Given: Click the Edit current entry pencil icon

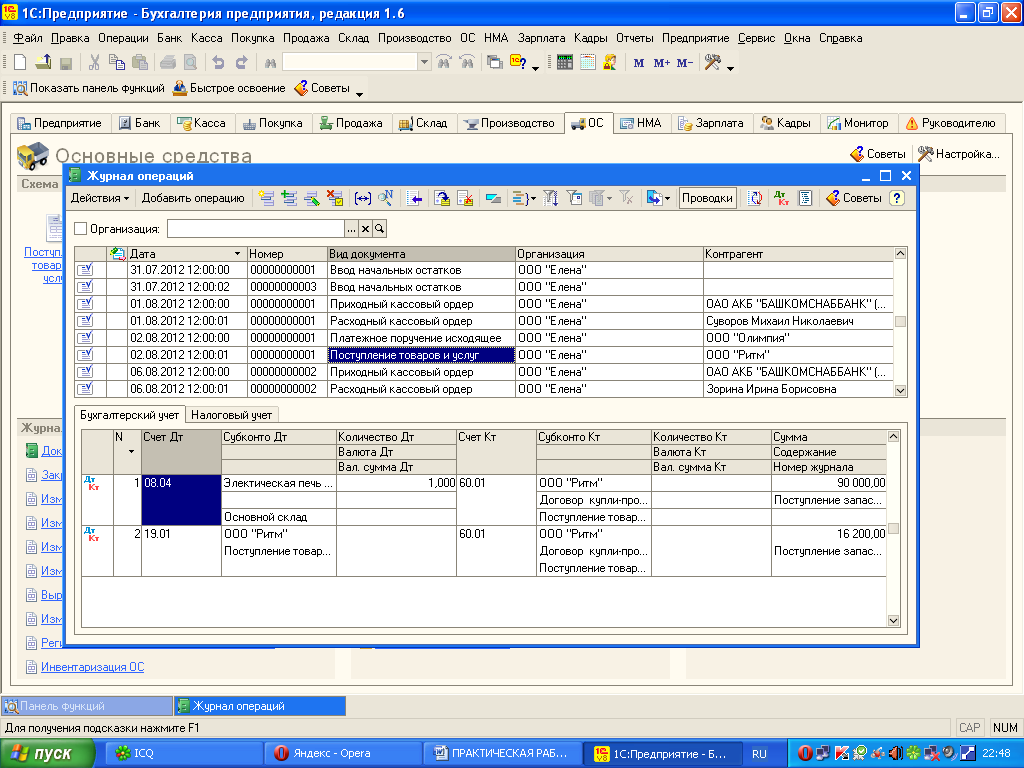Looking at the screenshot, I should coord(312,198).
